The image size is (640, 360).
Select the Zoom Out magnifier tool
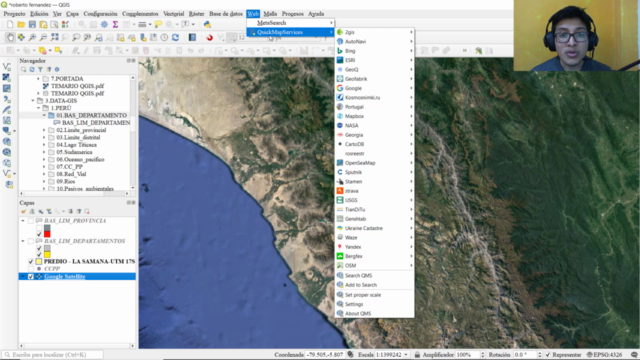(x=43, y=38)
